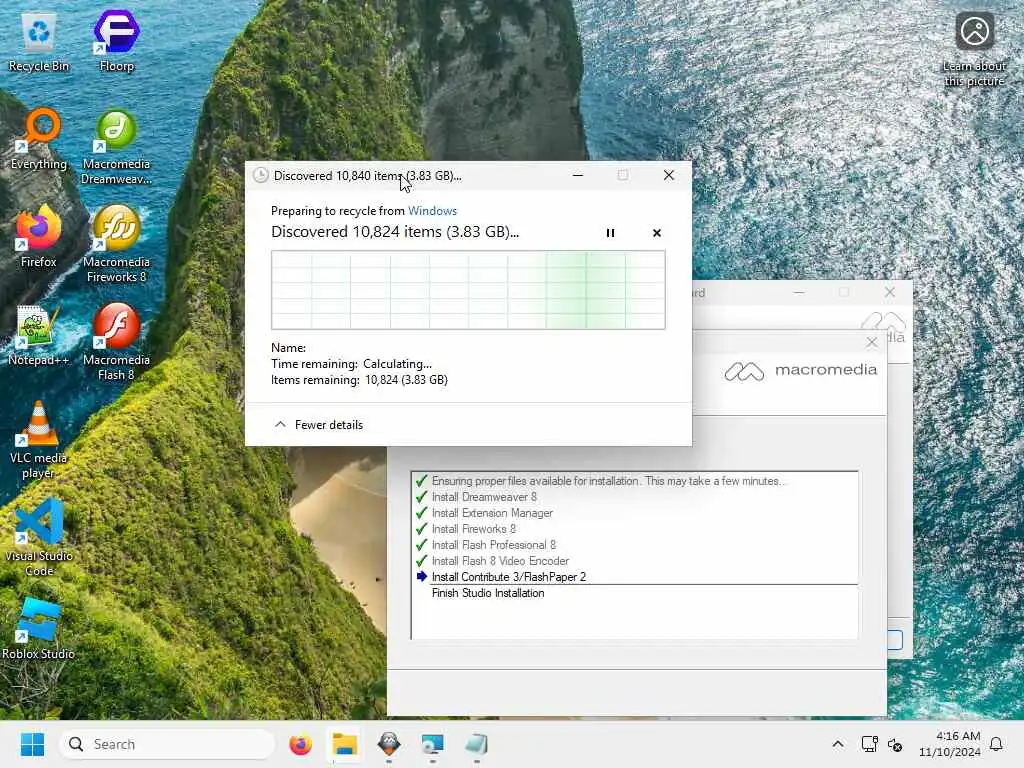1024x768 pixels.
Task: Click Learn about this picture icon
Action: (x=974, y=50)
